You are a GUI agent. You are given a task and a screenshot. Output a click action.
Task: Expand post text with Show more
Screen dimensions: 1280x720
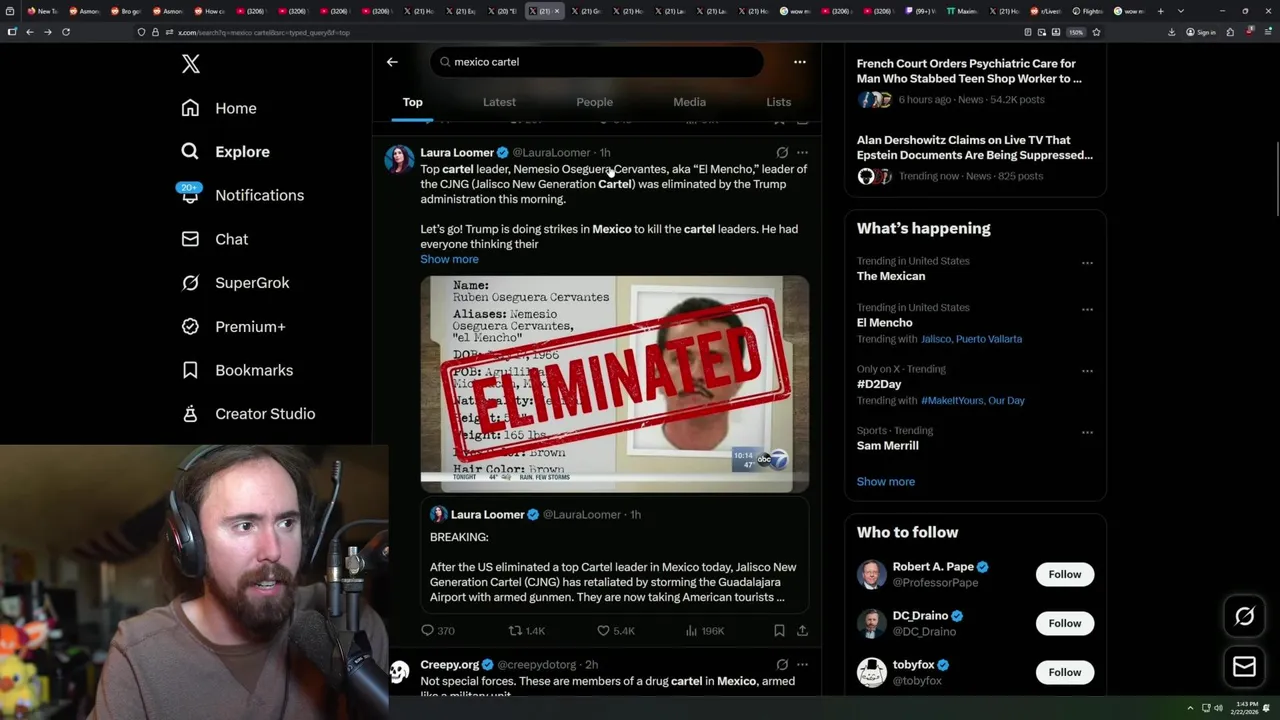click(x=449, y=259)
